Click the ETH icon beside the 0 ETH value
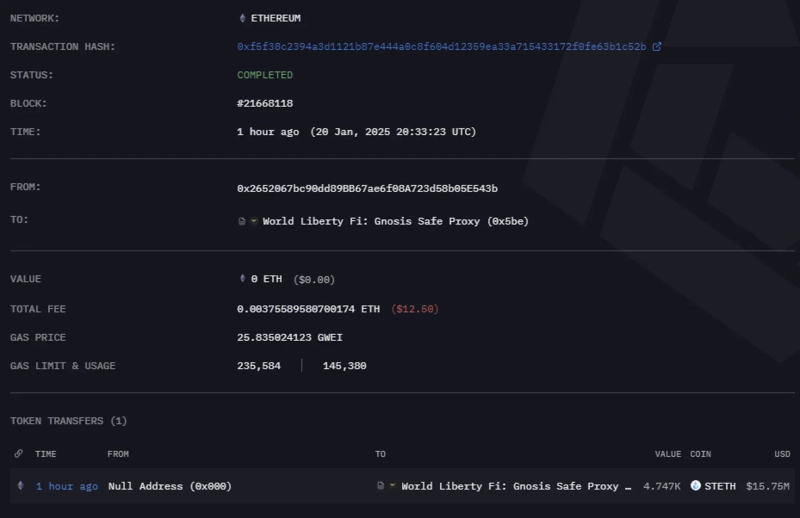The height and width of the screenshot is (518, 800). point(241,279)
